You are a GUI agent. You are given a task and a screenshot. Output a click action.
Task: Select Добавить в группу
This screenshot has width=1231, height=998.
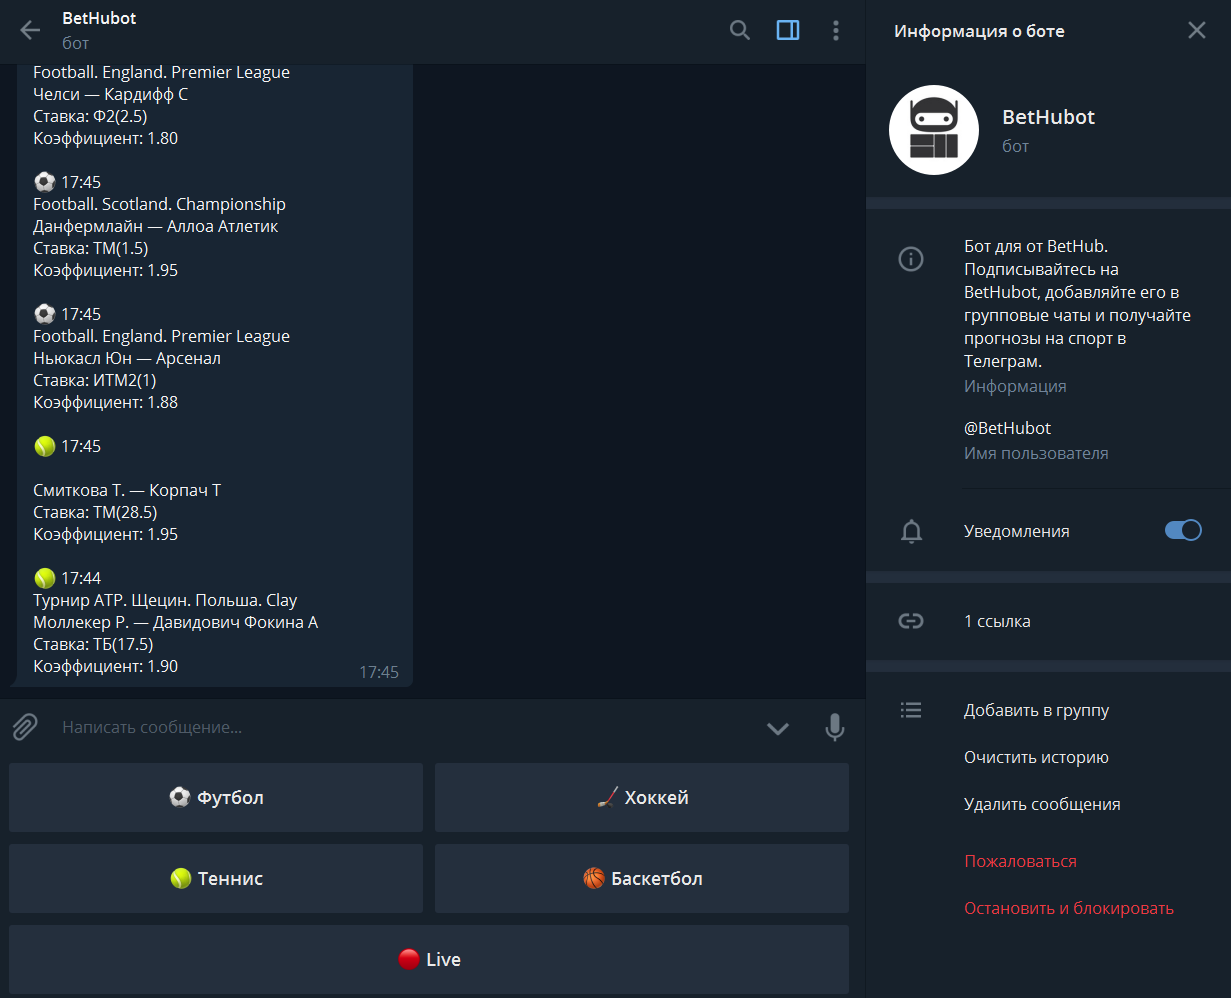point(1036,711)
